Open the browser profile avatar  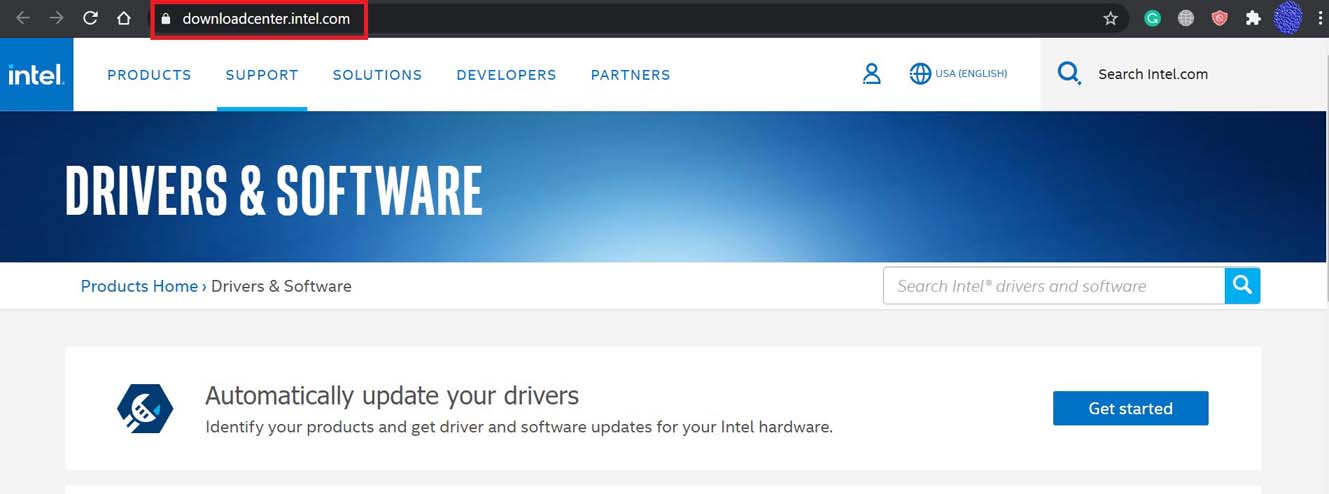(1289, 17)
